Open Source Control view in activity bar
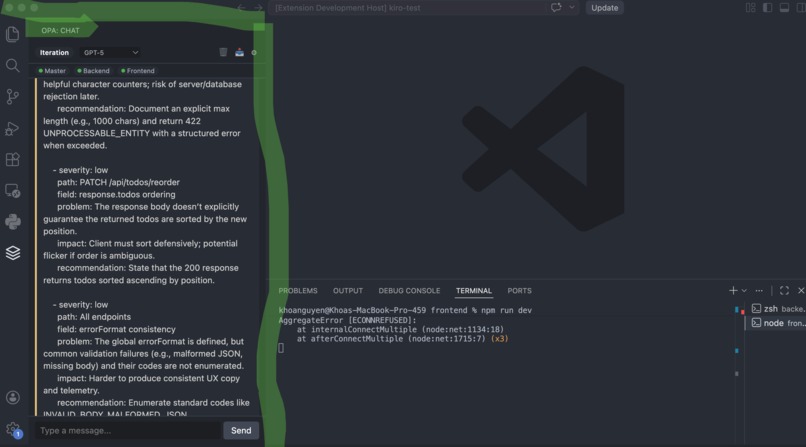The width and height of the screenshot is (806, 447). (12, 97)
